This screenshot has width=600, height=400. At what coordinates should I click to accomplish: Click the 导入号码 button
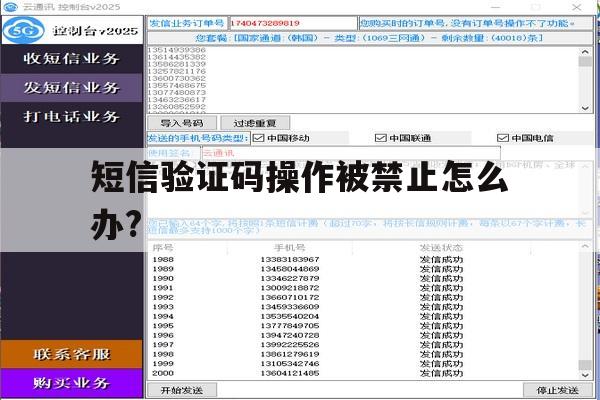pos(182,123)
